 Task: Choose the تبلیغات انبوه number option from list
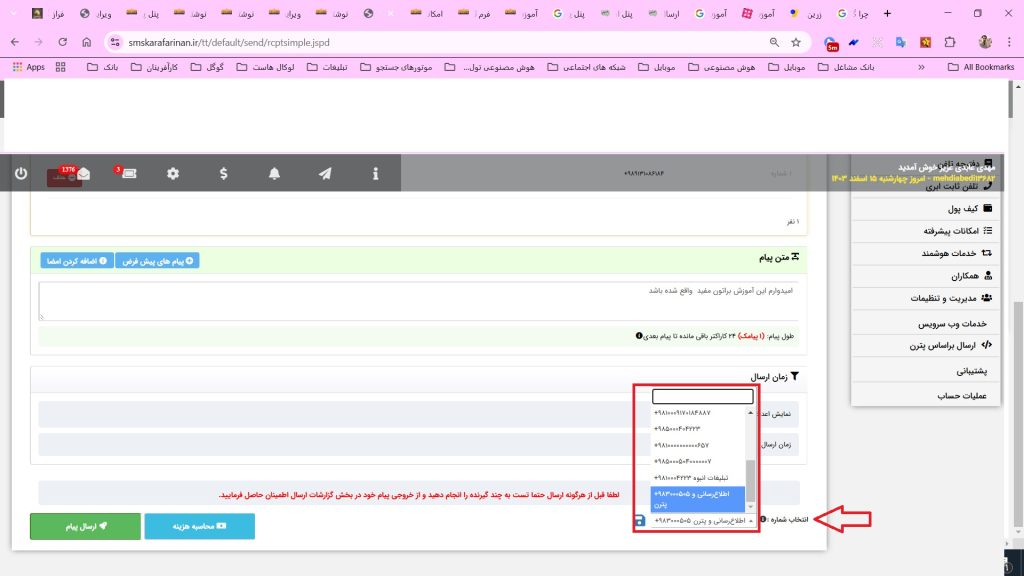tap(701, 477)
